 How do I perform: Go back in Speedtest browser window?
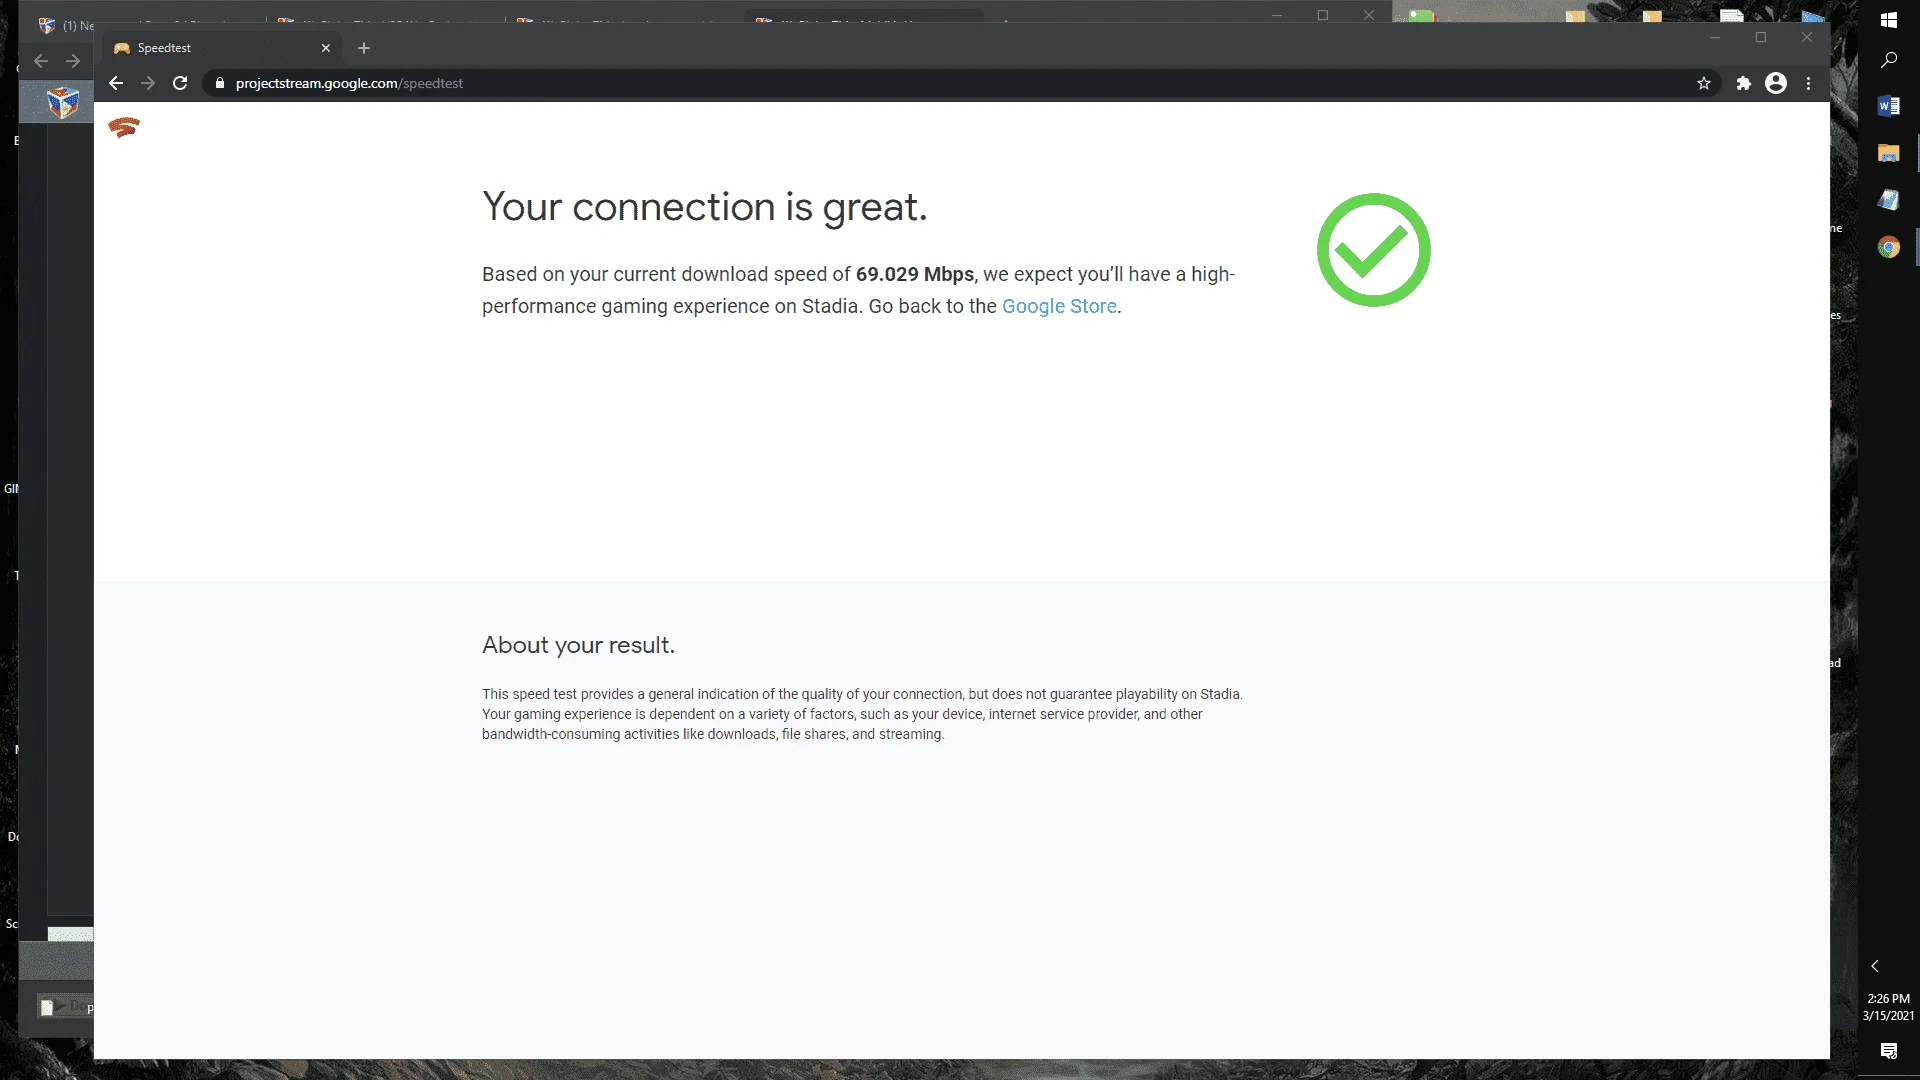(x=116, y=83)
